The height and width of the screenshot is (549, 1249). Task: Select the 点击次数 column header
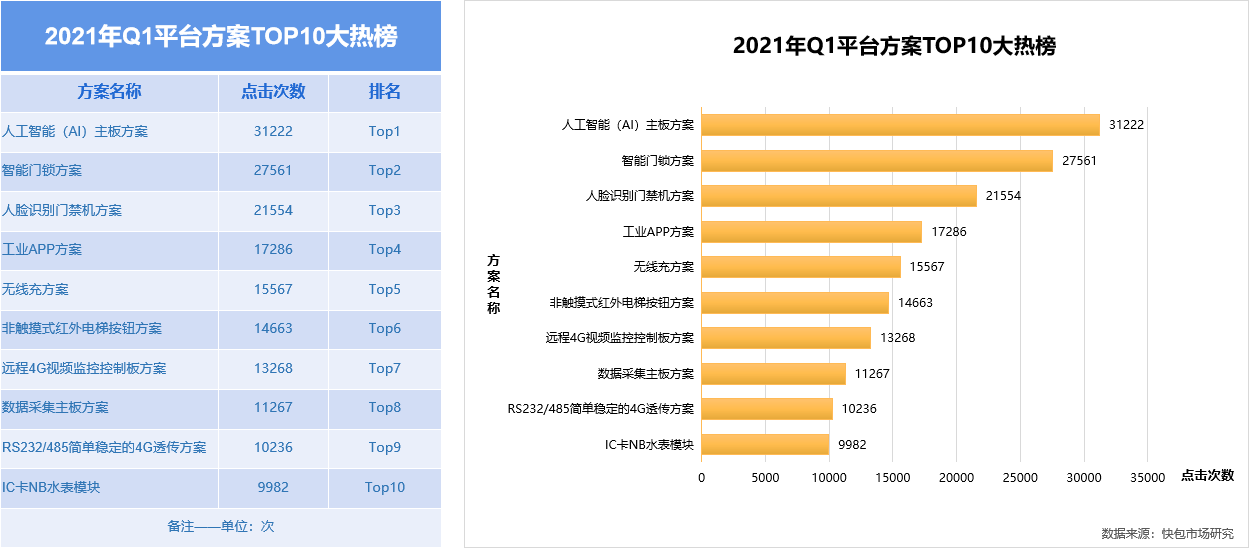point(273,92)
